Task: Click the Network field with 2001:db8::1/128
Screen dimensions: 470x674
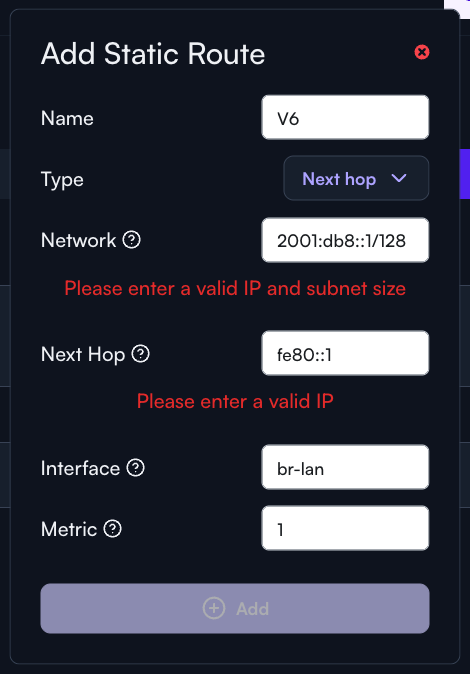Action: [345, 240]
